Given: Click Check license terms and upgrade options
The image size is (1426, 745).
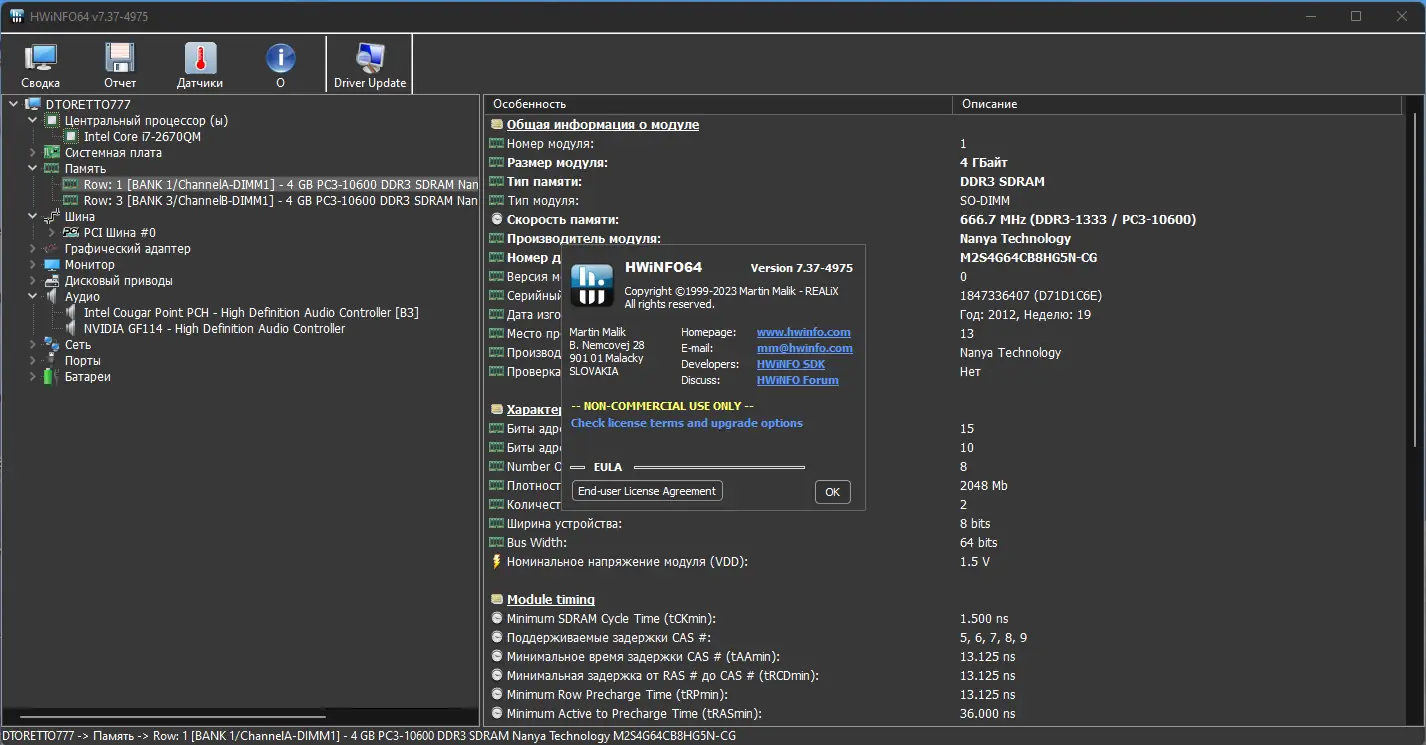Looking at the screenshot, I should (687, 423).
